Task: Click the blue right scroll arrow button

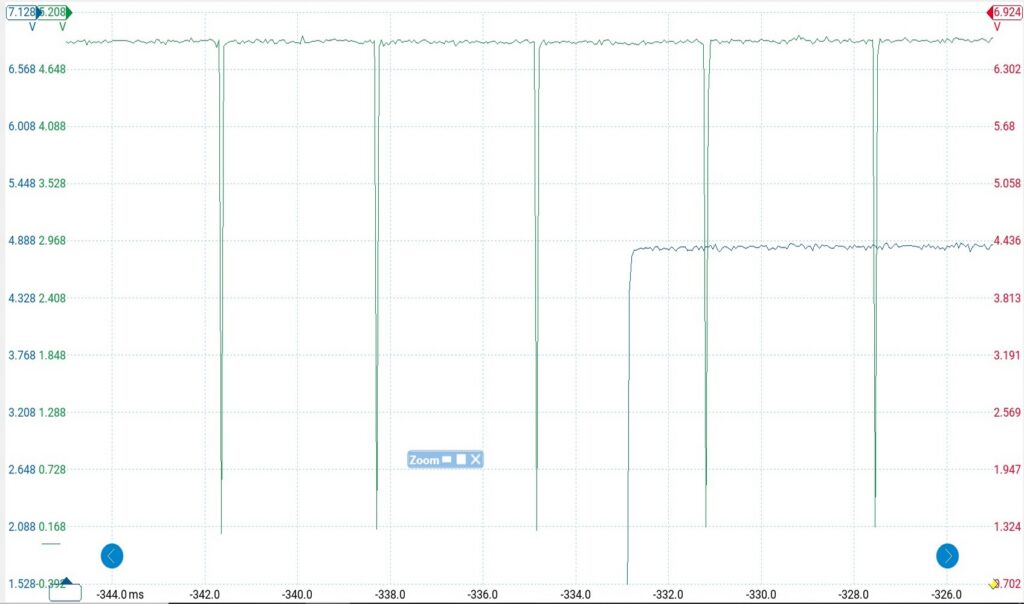Action: (947, 556)
